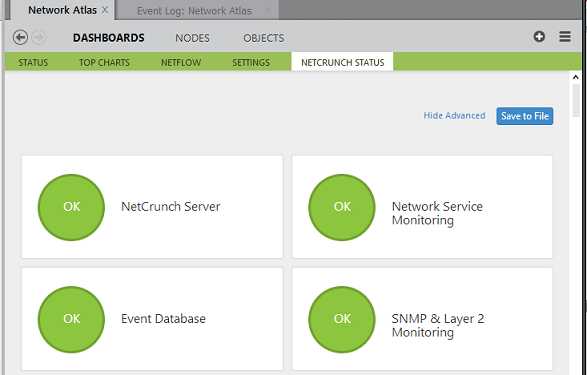
Task: Switch to the TOP CHARTS tab
Action: [x=104, y=62]
